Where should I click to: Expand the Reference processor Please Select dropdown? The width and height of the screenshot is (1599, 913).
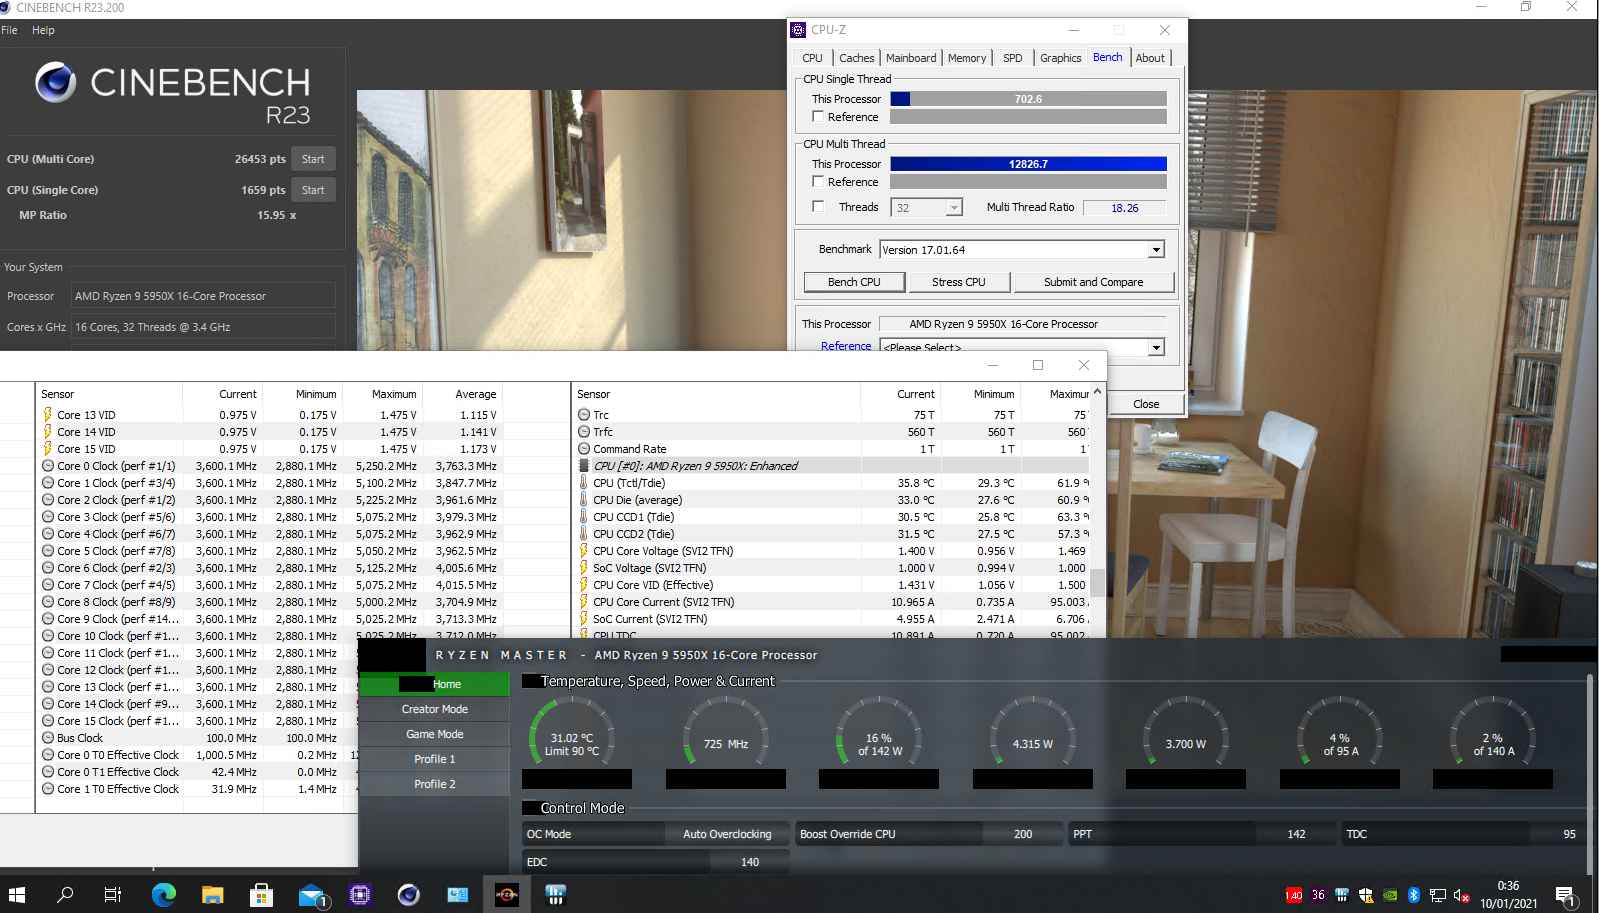click(1156, 347)
